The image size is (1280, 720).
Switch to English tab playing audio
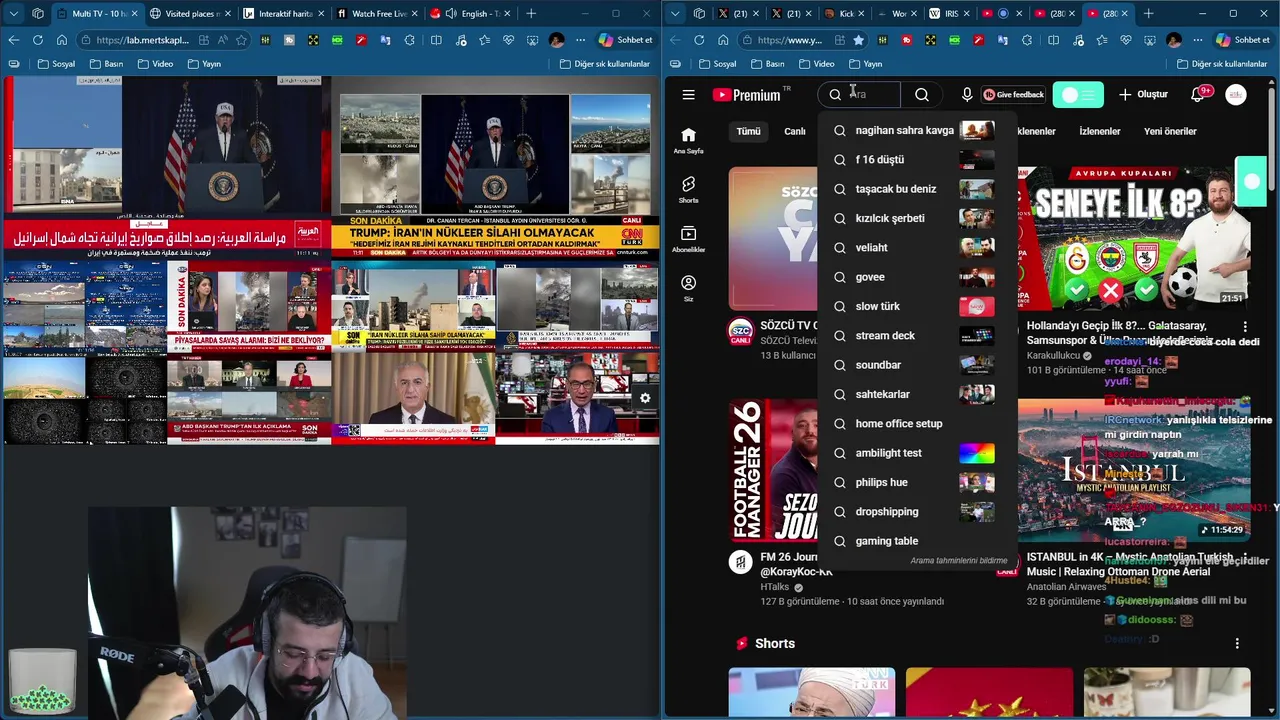(x=472, y=14)
